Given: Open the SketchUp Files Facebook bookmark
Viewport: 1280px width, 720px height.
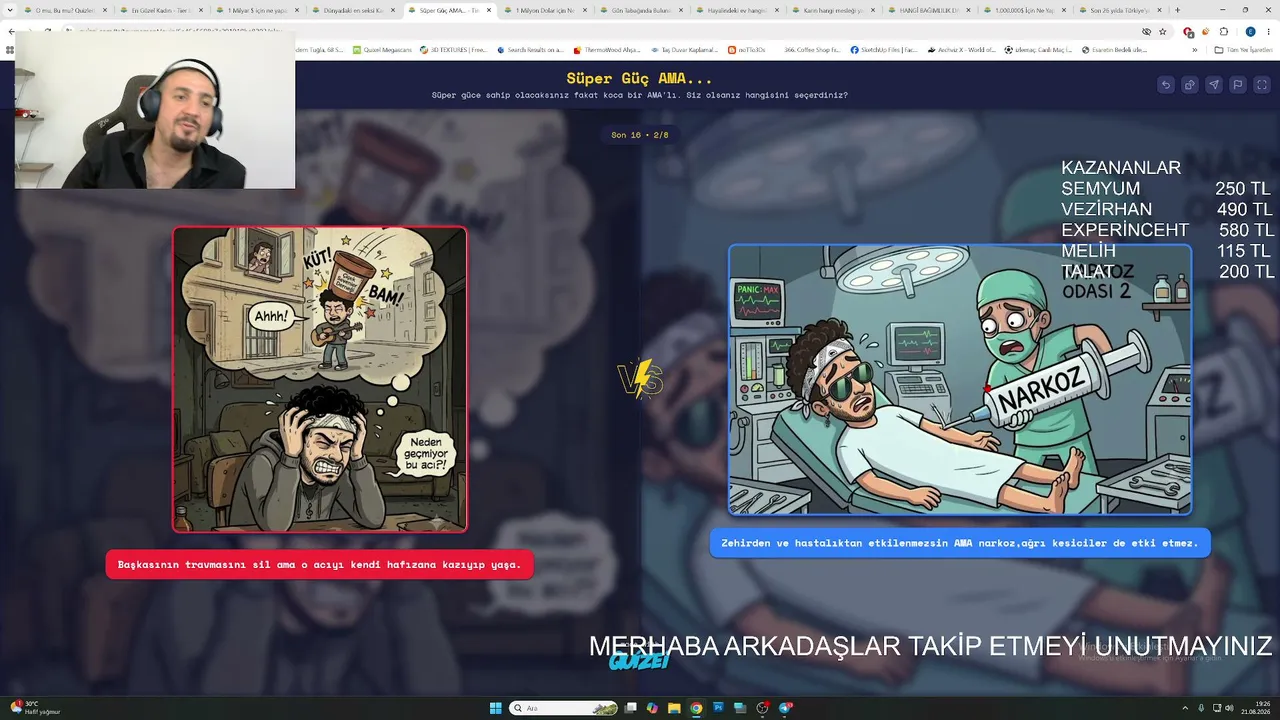Looking at the screenshot, I should pyautogui.click(x=883, y=50).
